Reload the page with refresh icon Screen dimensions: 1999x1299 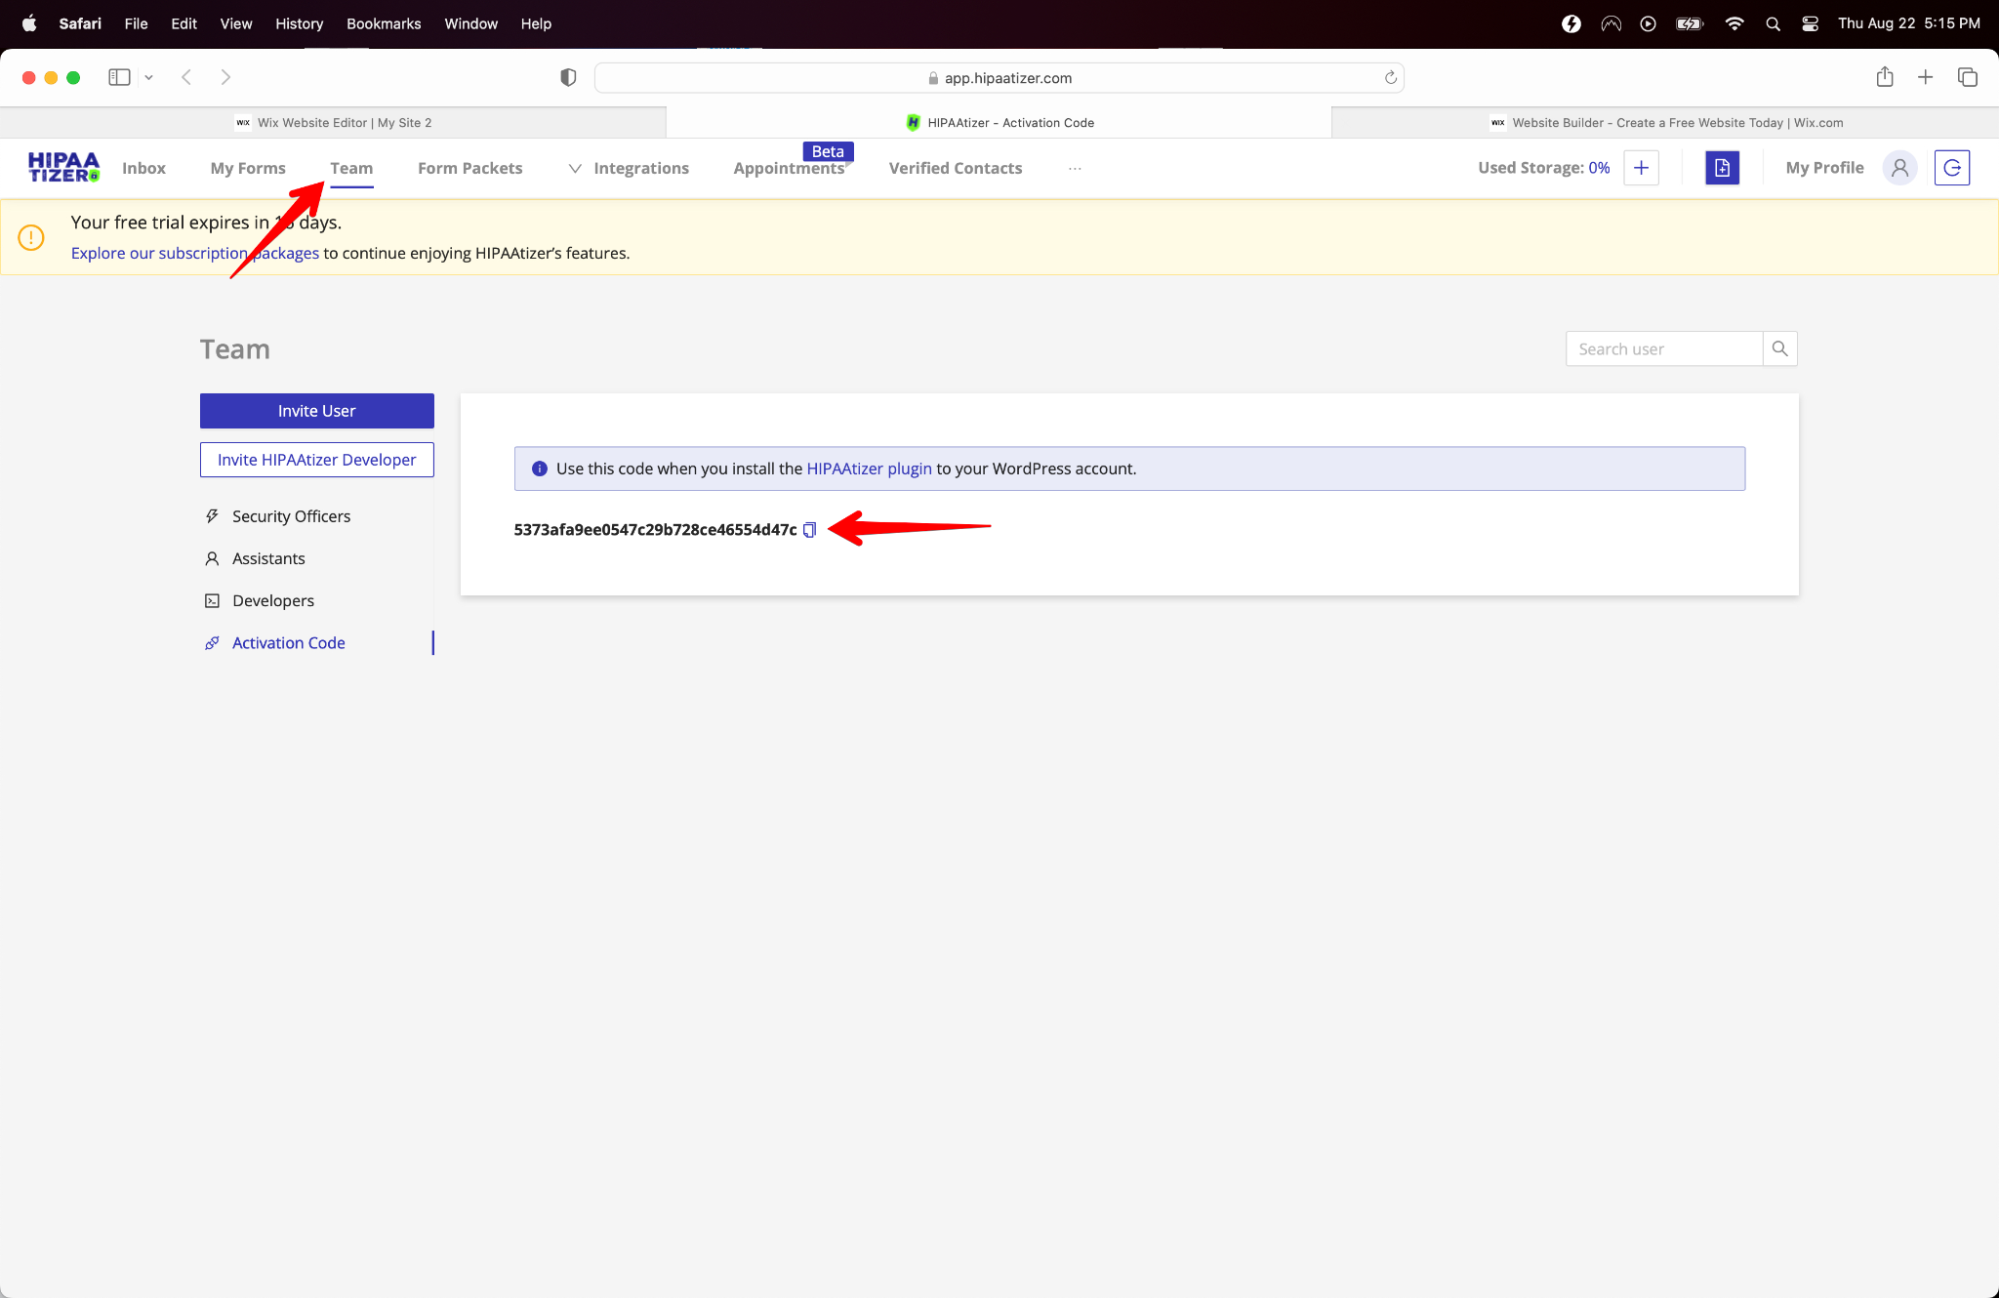click(x=1390, y=78)
